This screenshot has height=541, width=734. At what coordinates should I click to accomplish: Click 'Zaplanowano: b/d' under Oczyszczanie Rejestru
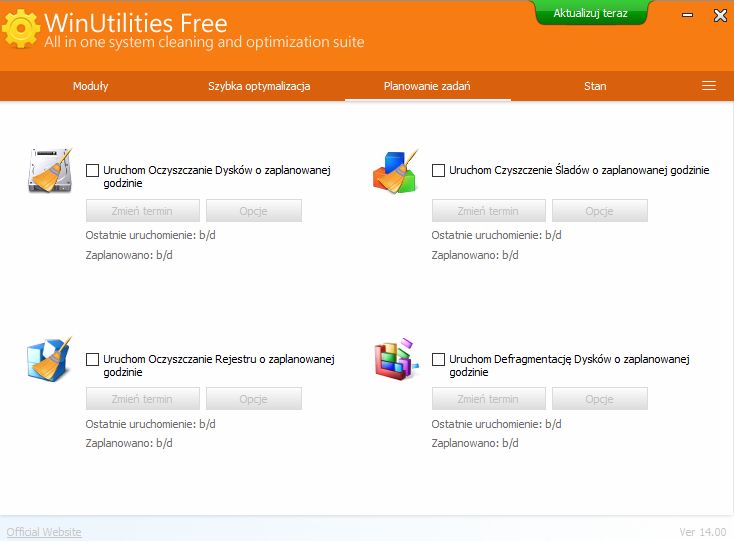click(x=129, y=443)
